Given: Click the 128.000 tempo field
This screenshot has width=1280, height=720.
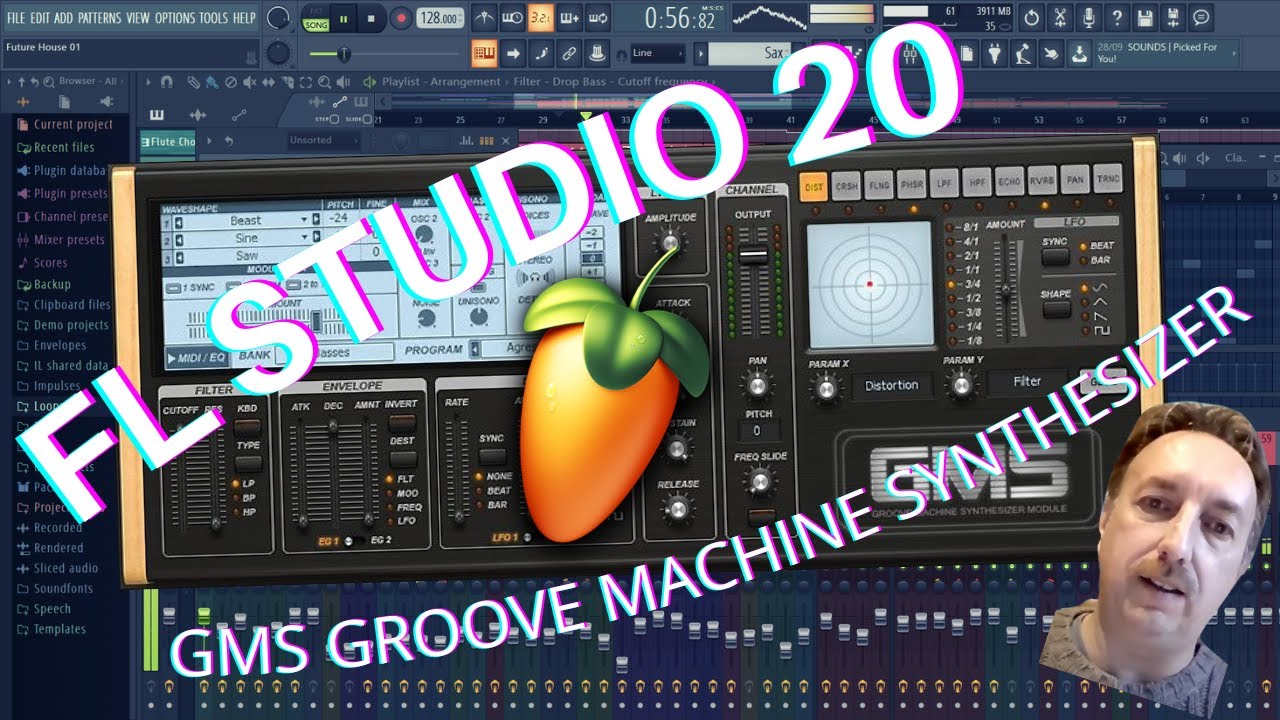Looking at the screenshot, I should 440,18.
